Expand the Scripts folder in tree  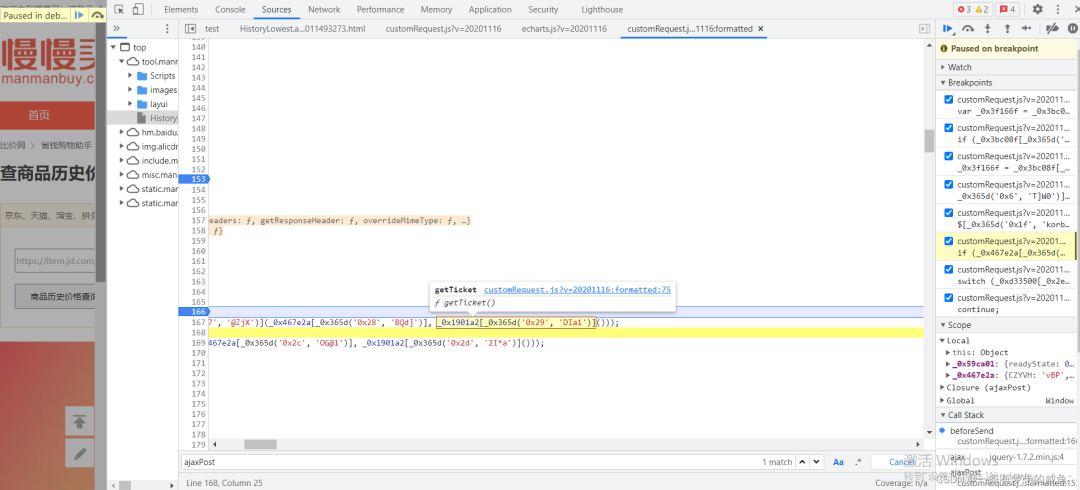(131, 76)
